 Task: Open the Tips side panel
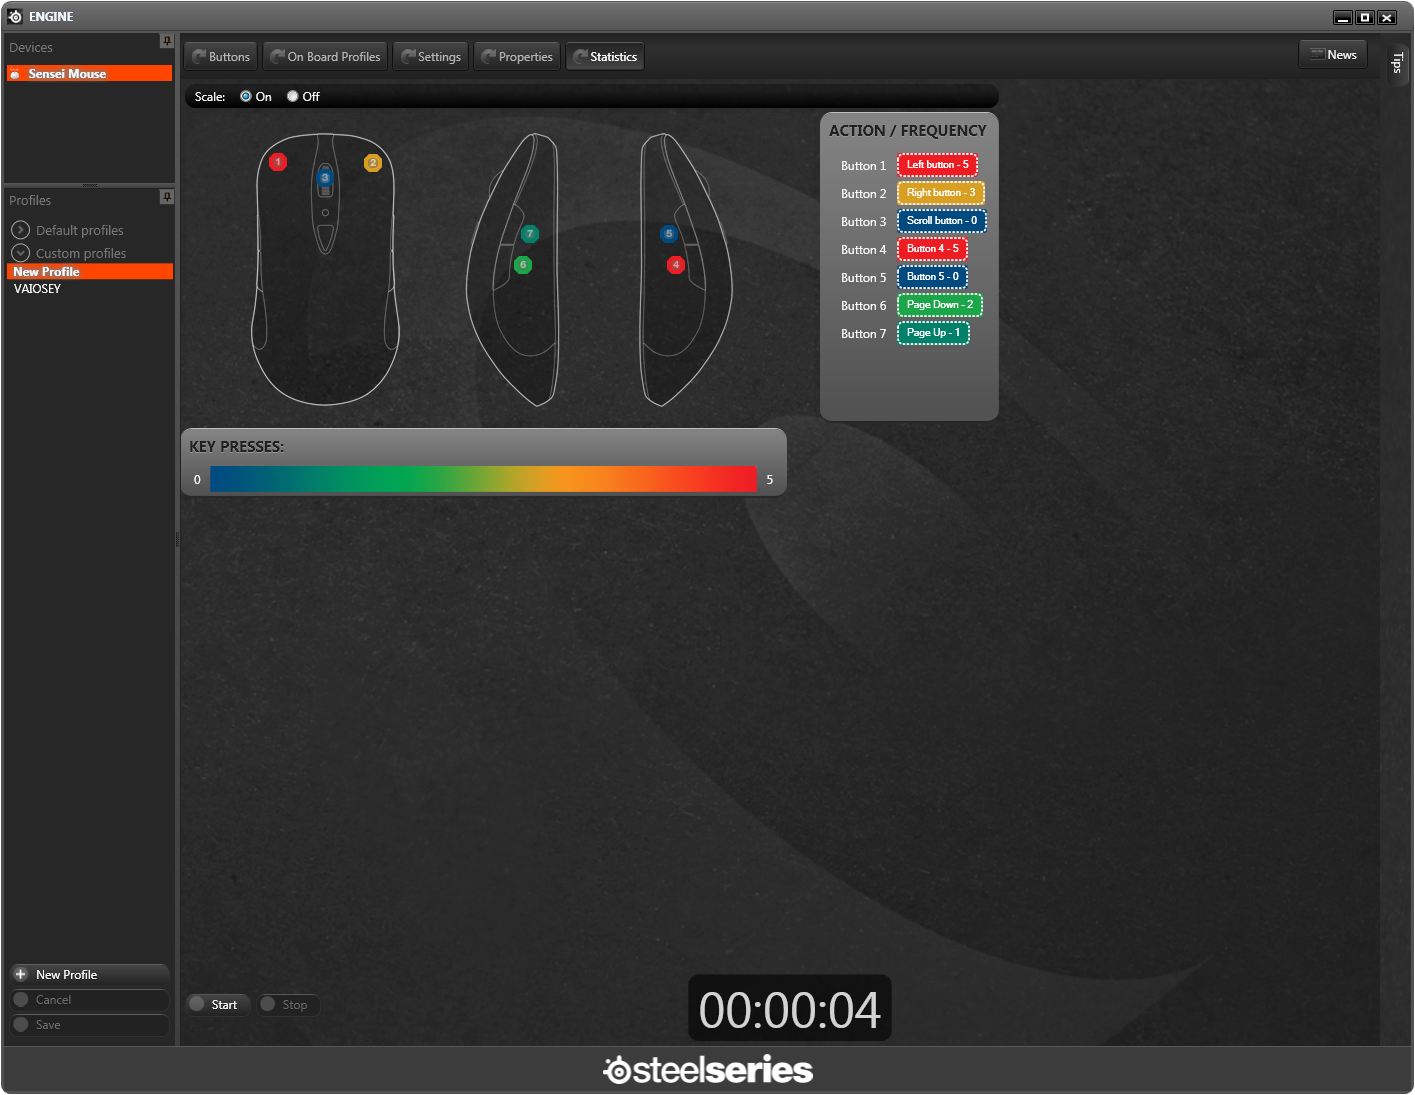(1397, 63)
